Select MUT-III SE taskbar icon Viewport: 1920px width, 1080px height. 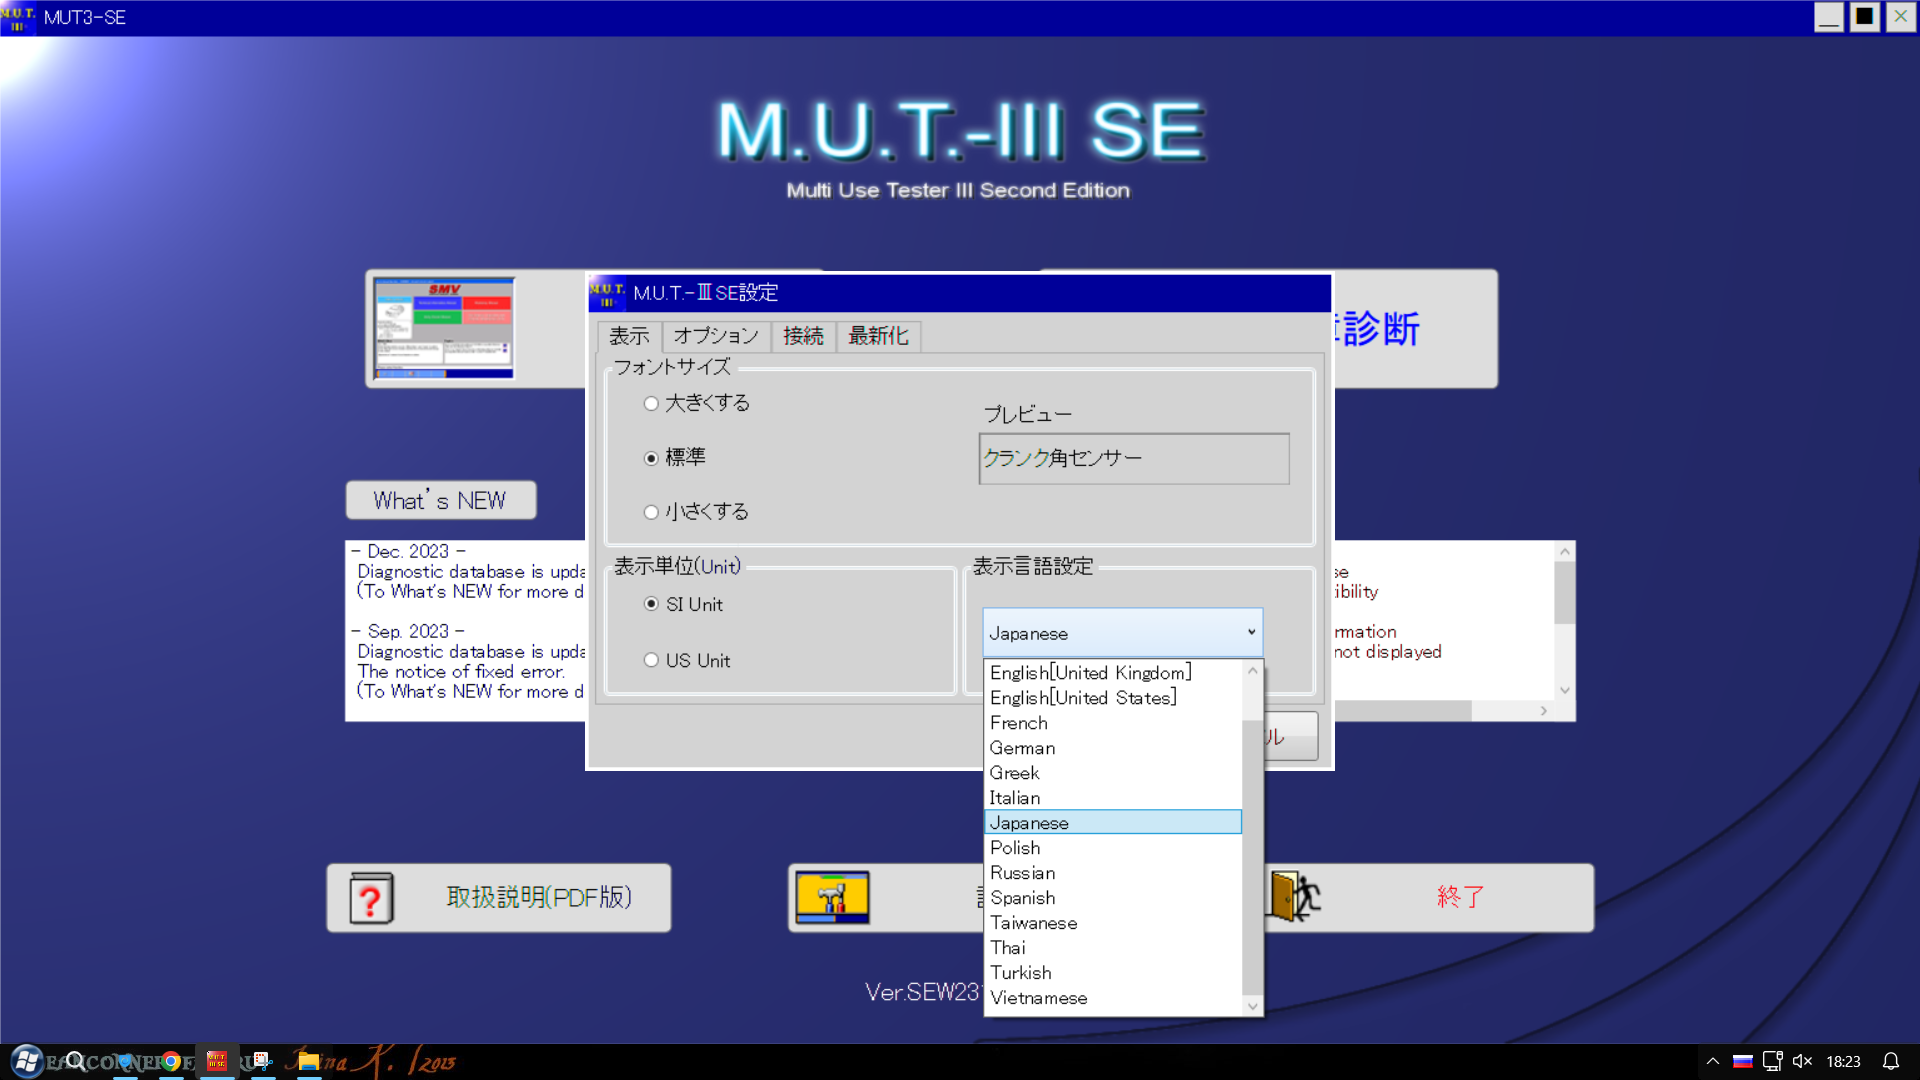[x=217, y=1061]
